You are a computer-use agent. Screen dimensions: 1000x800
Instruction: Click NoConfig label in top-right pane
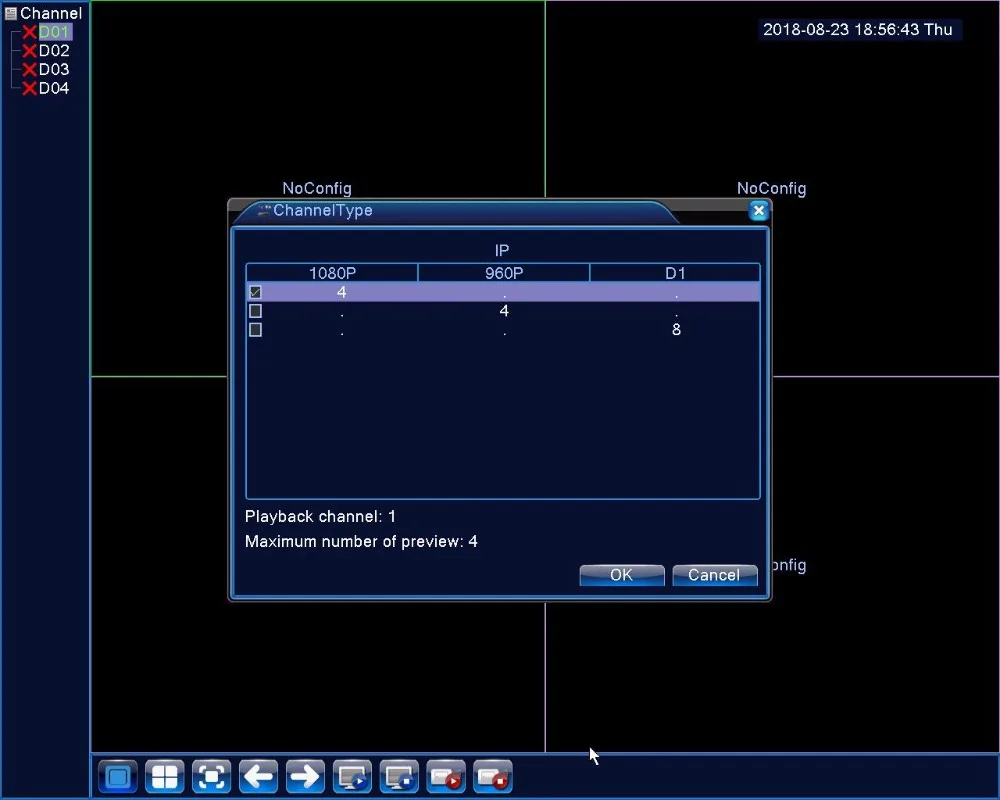click(x=772, y=188)
